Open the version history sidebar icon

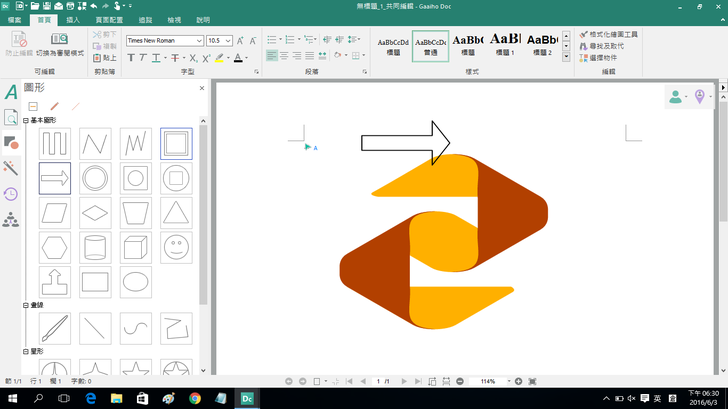tap(11, 194)
